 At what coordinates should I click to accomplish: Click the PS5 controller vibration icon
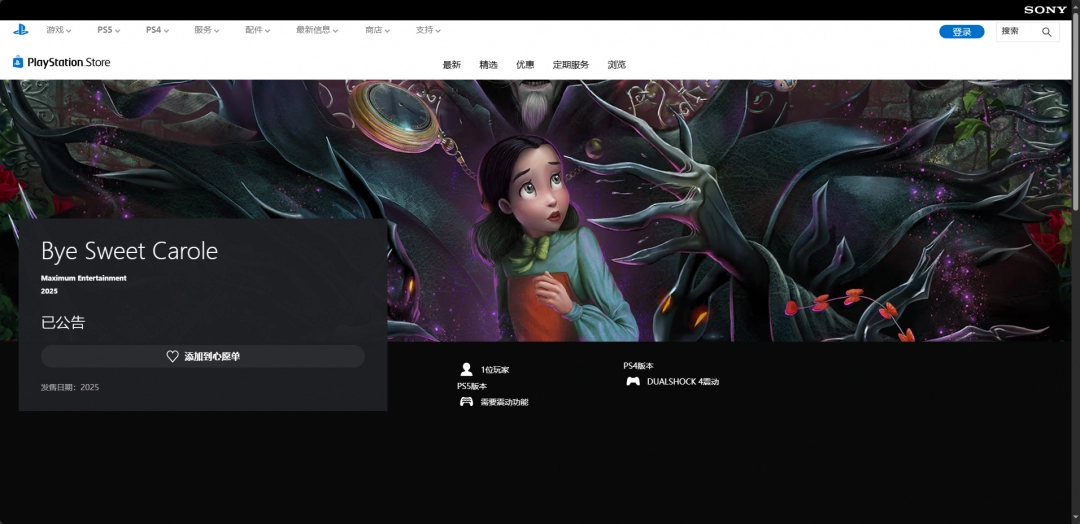466,402
